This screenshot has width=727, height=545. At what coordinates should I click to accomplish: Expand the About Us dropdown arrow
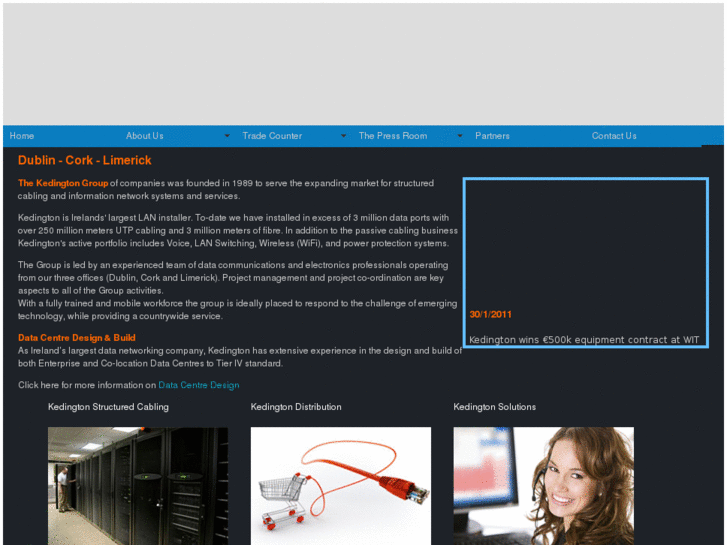[227, 136]
